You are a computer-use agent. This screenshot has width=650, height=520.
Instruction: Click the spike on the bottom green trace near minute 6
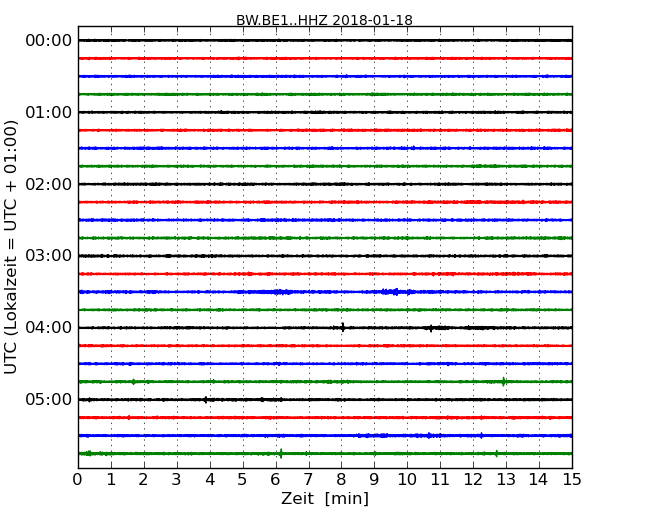(x=281, y=453)
